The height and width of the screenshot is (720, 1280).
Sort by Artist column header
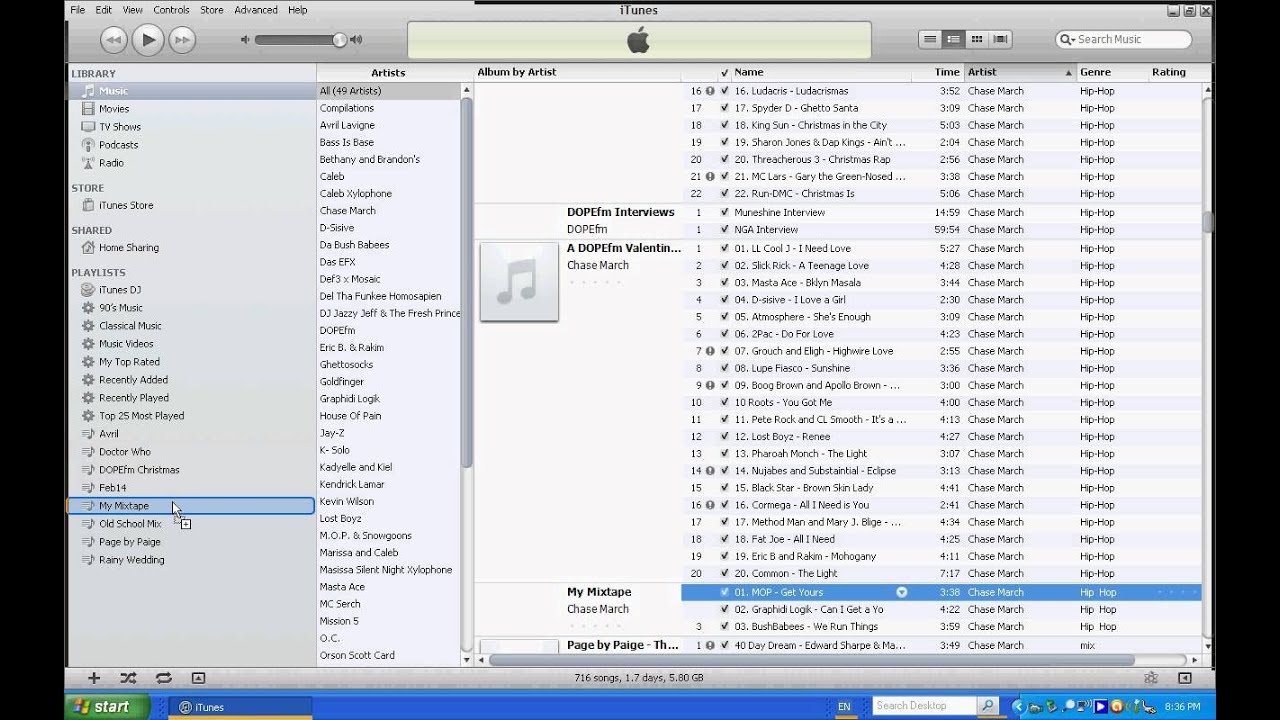tap(1020, 72)
